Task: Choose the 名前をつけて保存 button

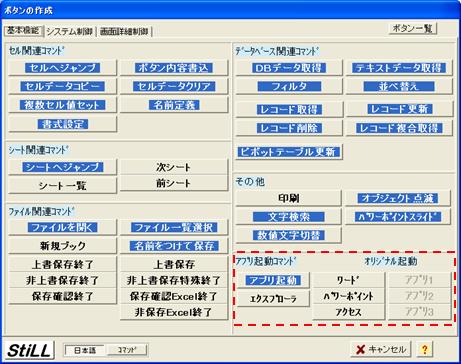Action: [174, 246]
